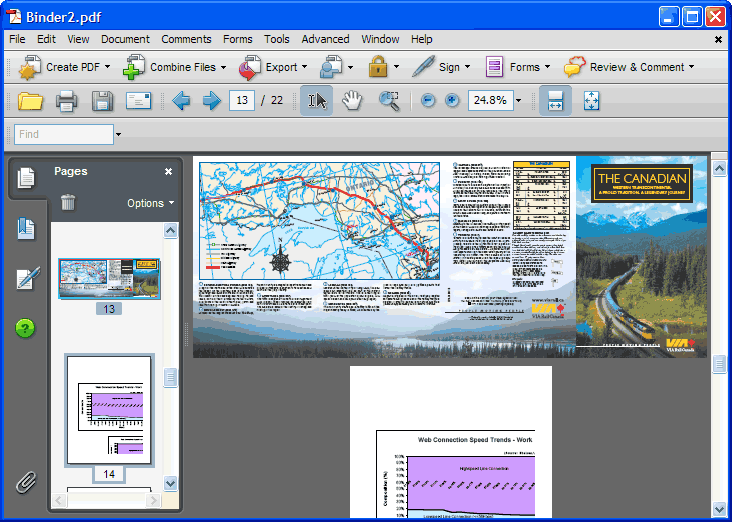732x522 pixels.
Task: Go to next page arrow
Action: 211,101
